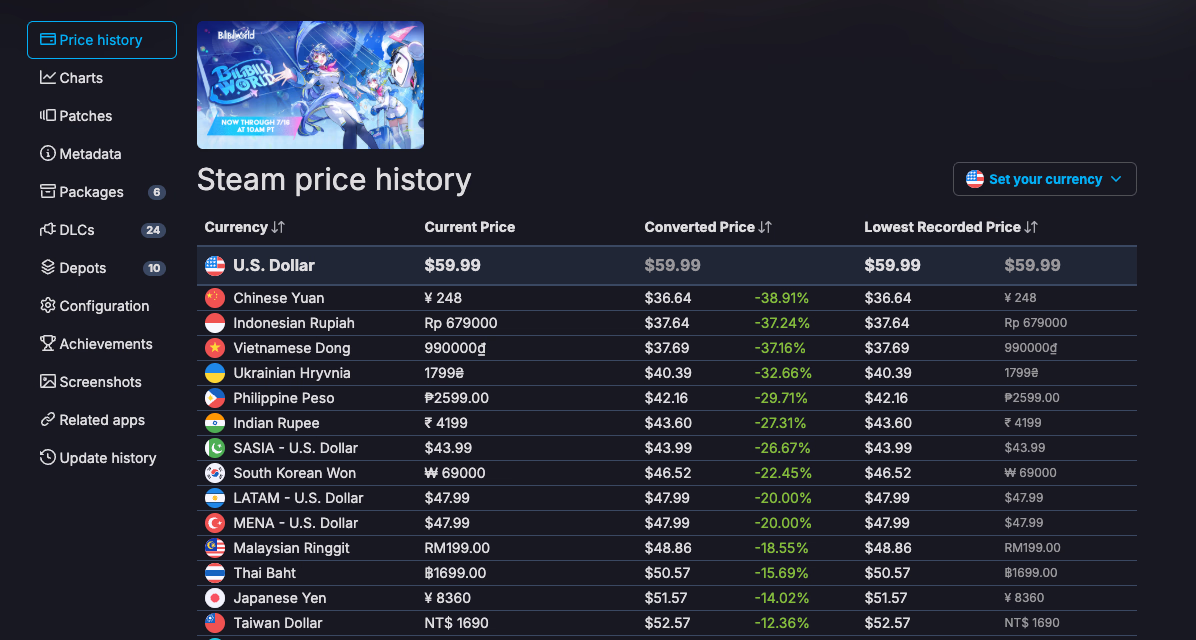Sort by Converted Price column
Screen dimensions: 1196x640
coord(708,227)
